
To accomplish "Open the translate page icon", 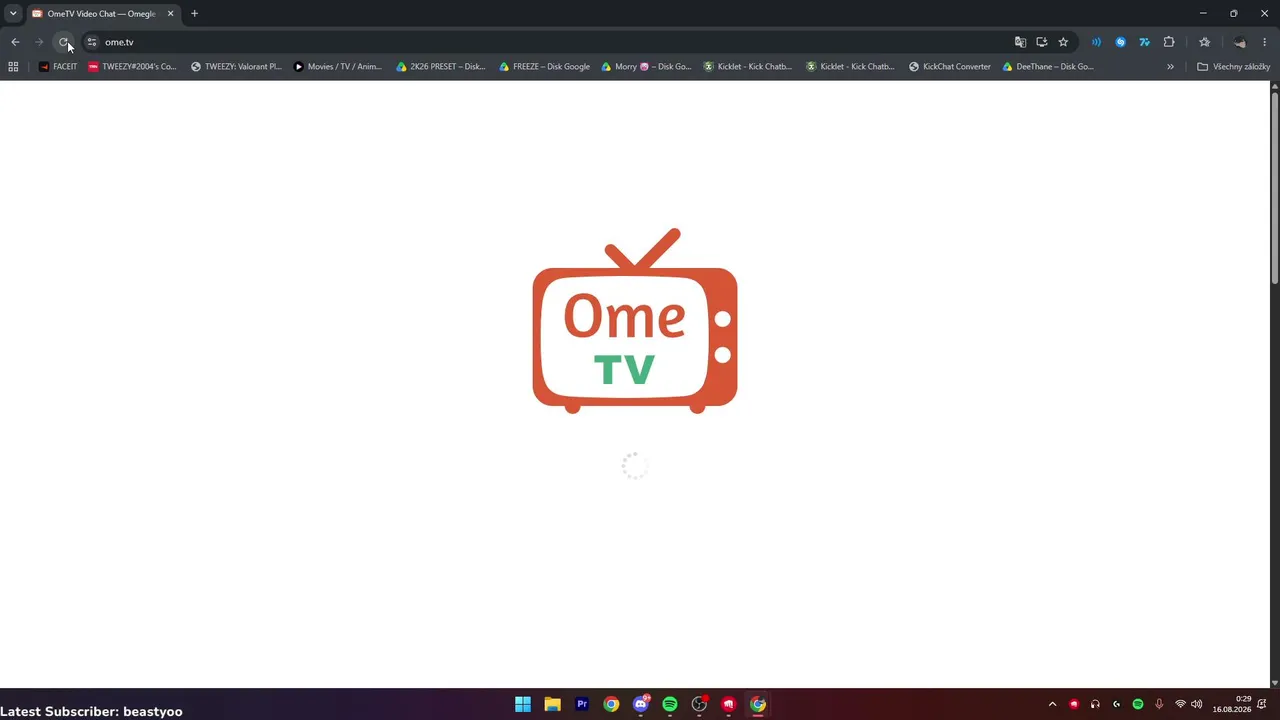I will 1020,42.
